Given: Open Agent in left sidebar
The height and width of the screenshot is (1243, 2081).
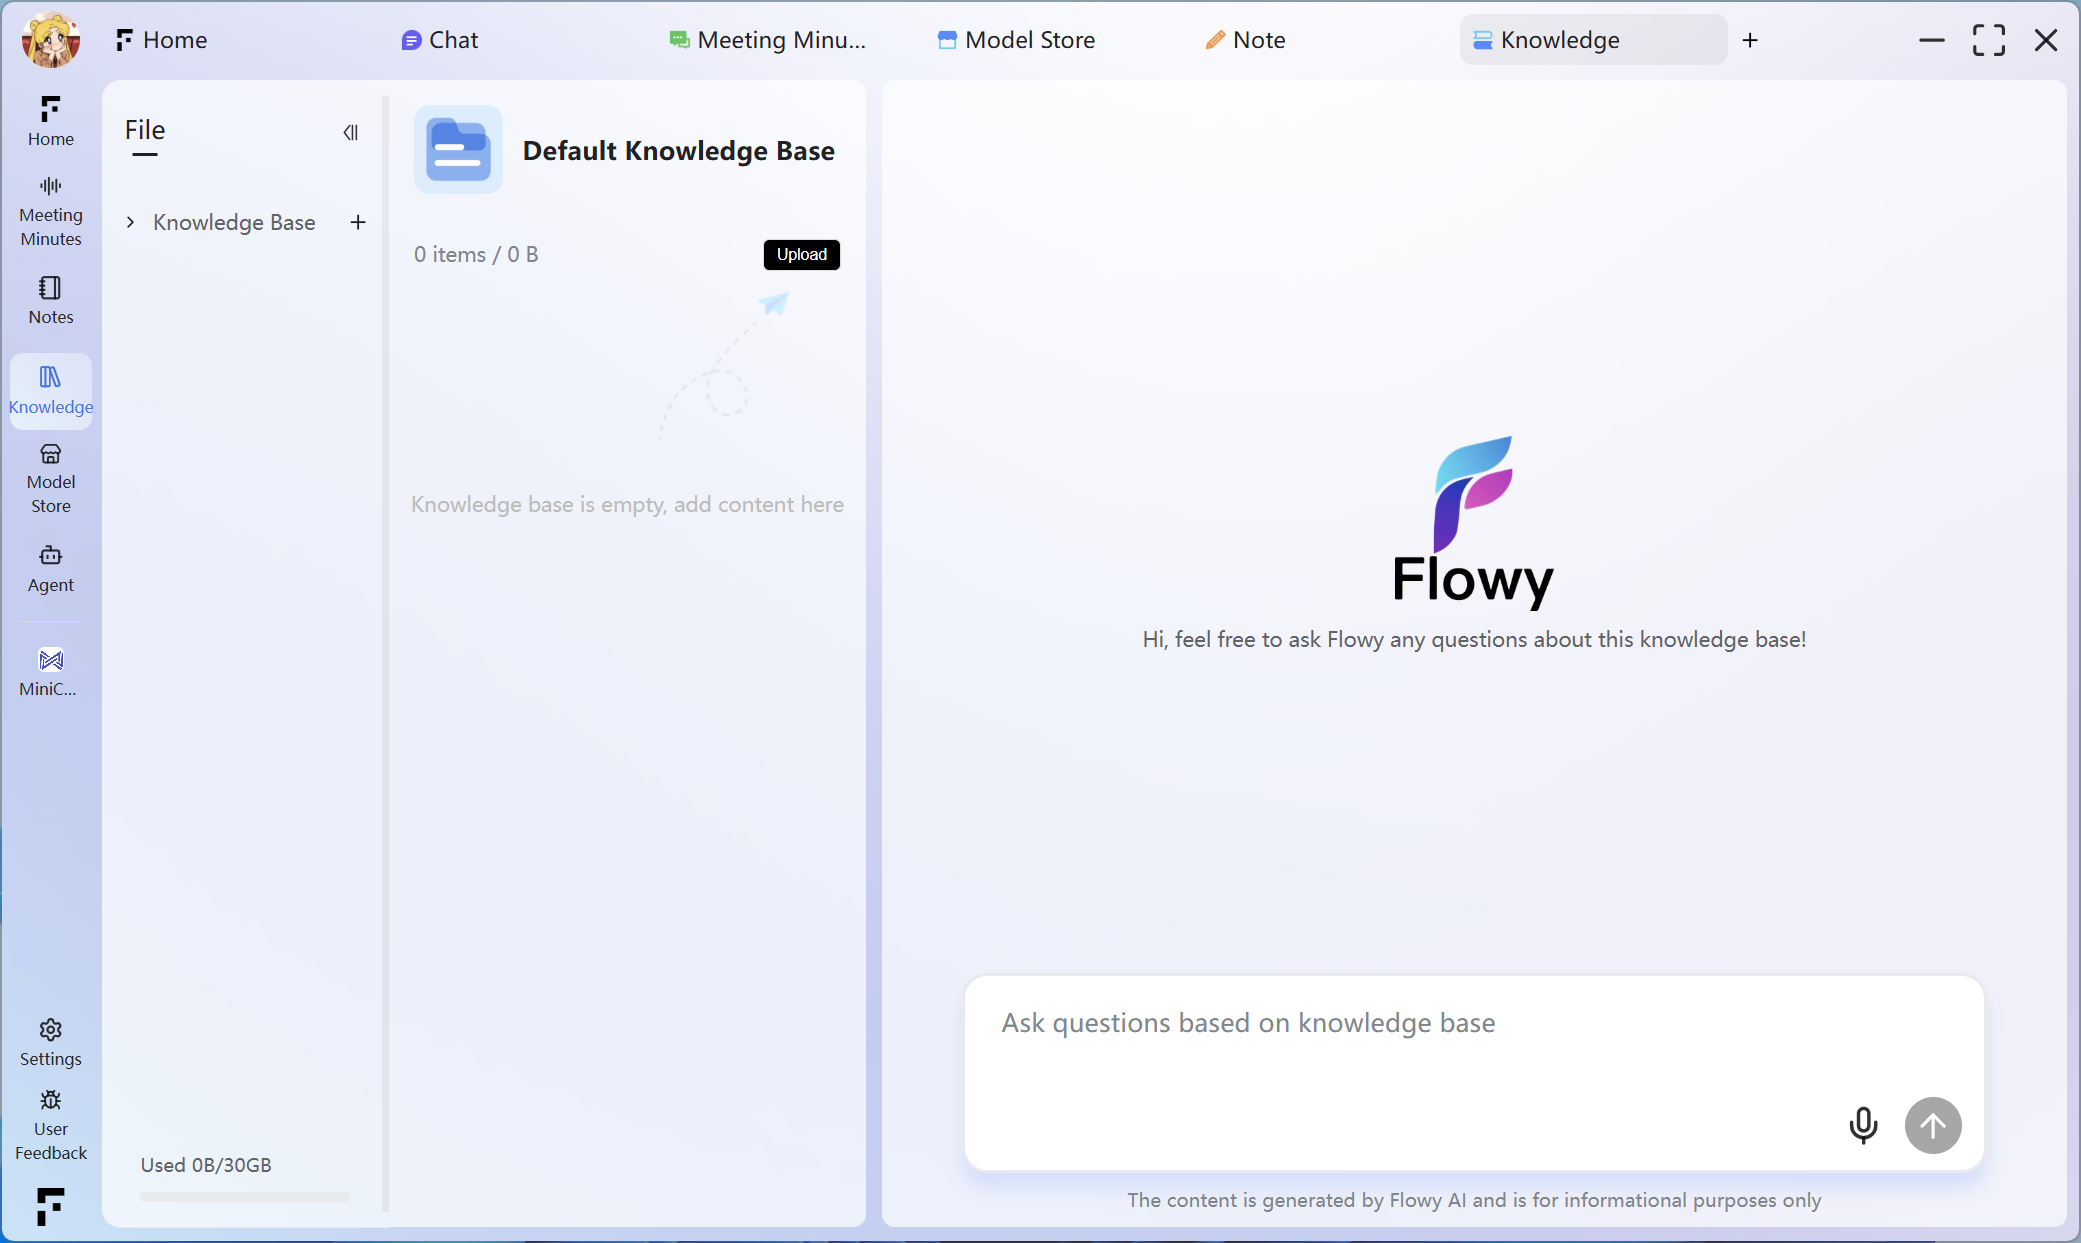Looking at the screenshot, I should [x=50, y=568].
